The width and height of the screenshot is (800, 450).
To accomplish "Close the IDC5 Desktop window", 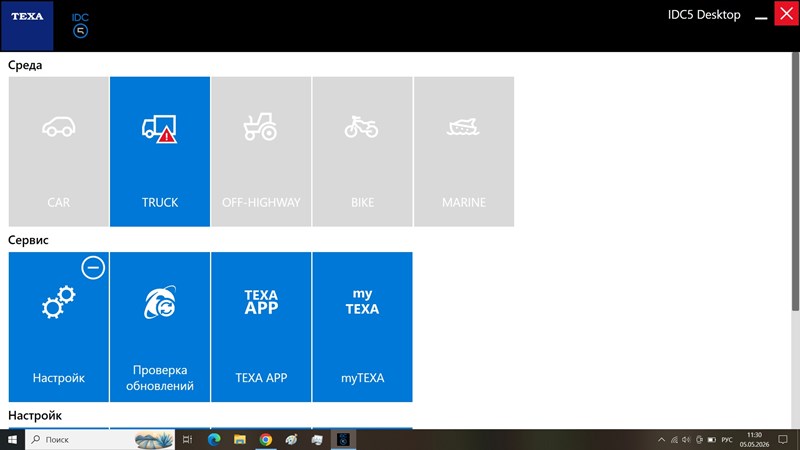I will click(787, 13).
